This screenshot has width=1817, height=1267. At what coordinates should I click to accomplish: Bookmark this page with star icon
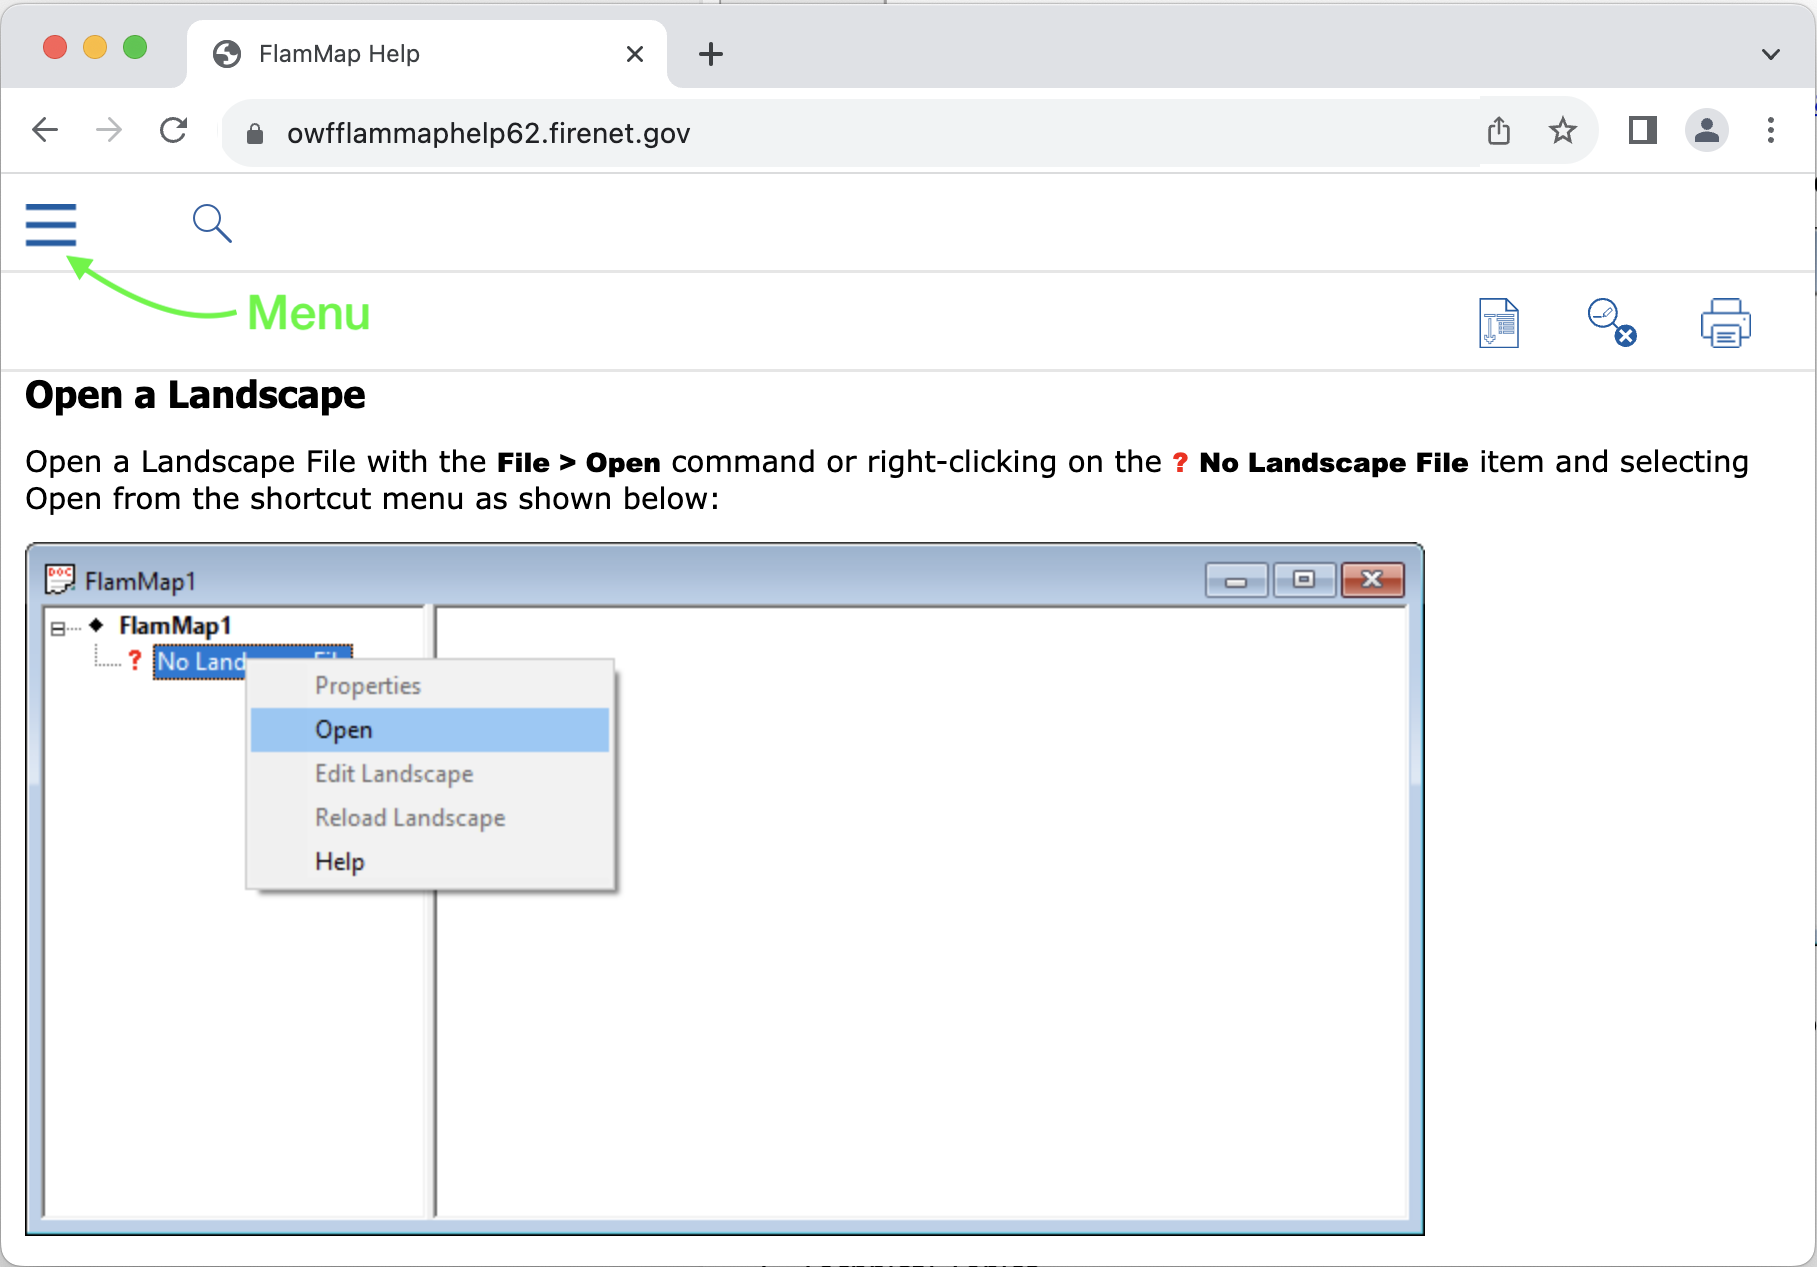pos(1562,130)
